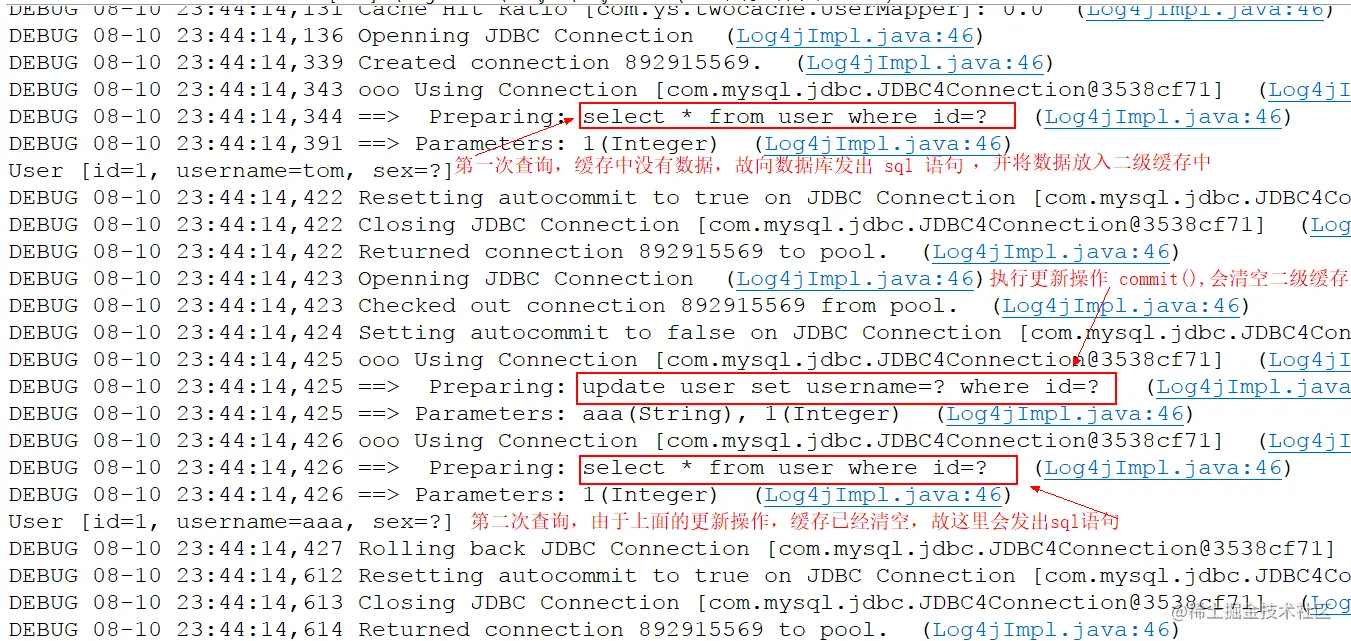This screenshot has width=1351, height=641.
Task: Click the first red-boxed select * from user statement
Action: tap(797, 116)
